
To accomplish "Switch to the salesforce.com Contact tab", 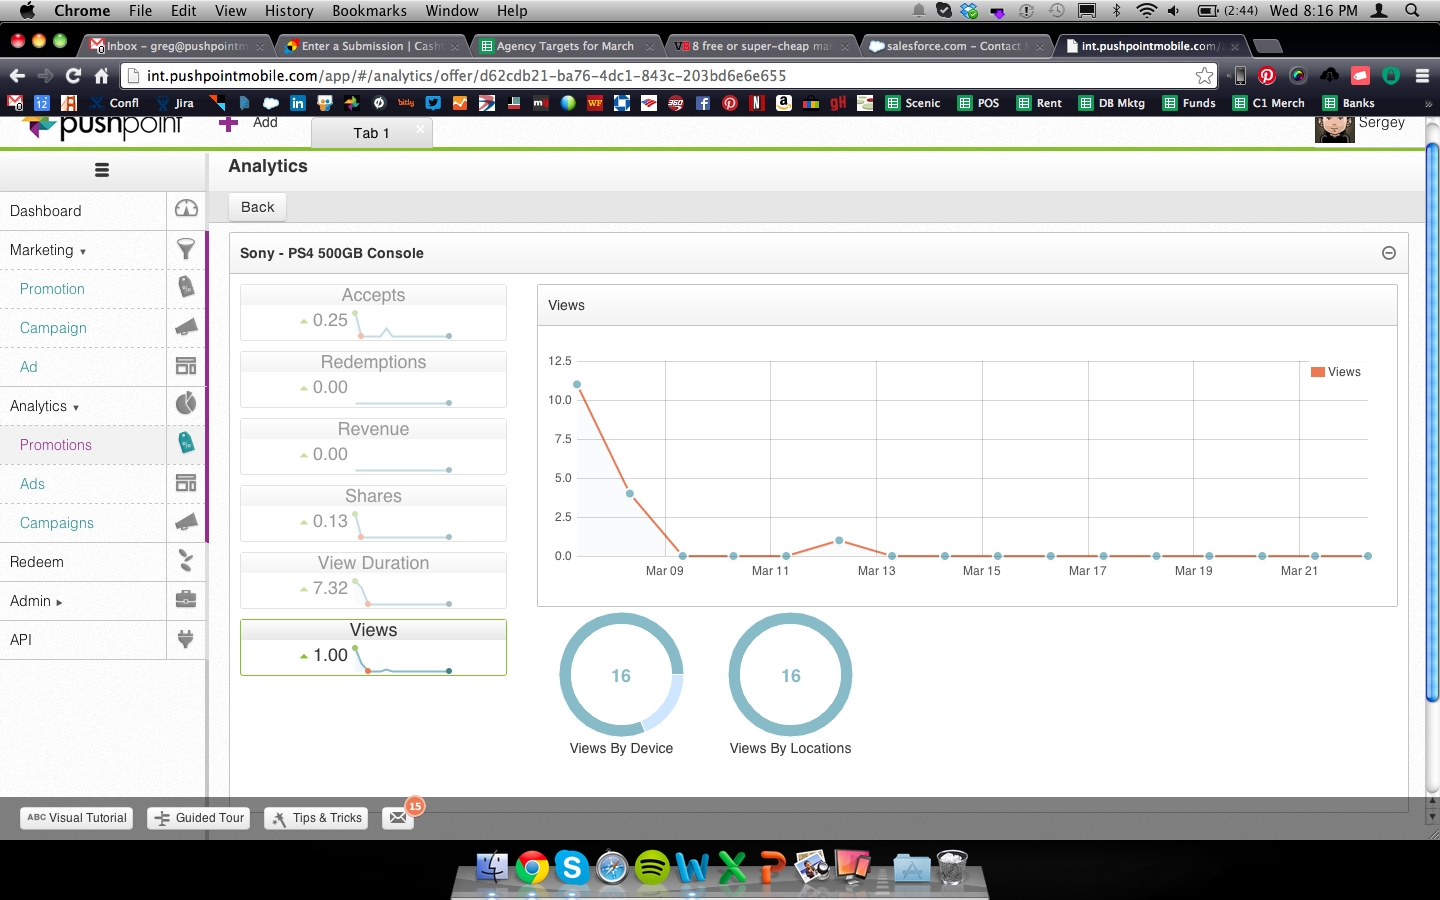I will pyautogui.click(x=953, y=46).
